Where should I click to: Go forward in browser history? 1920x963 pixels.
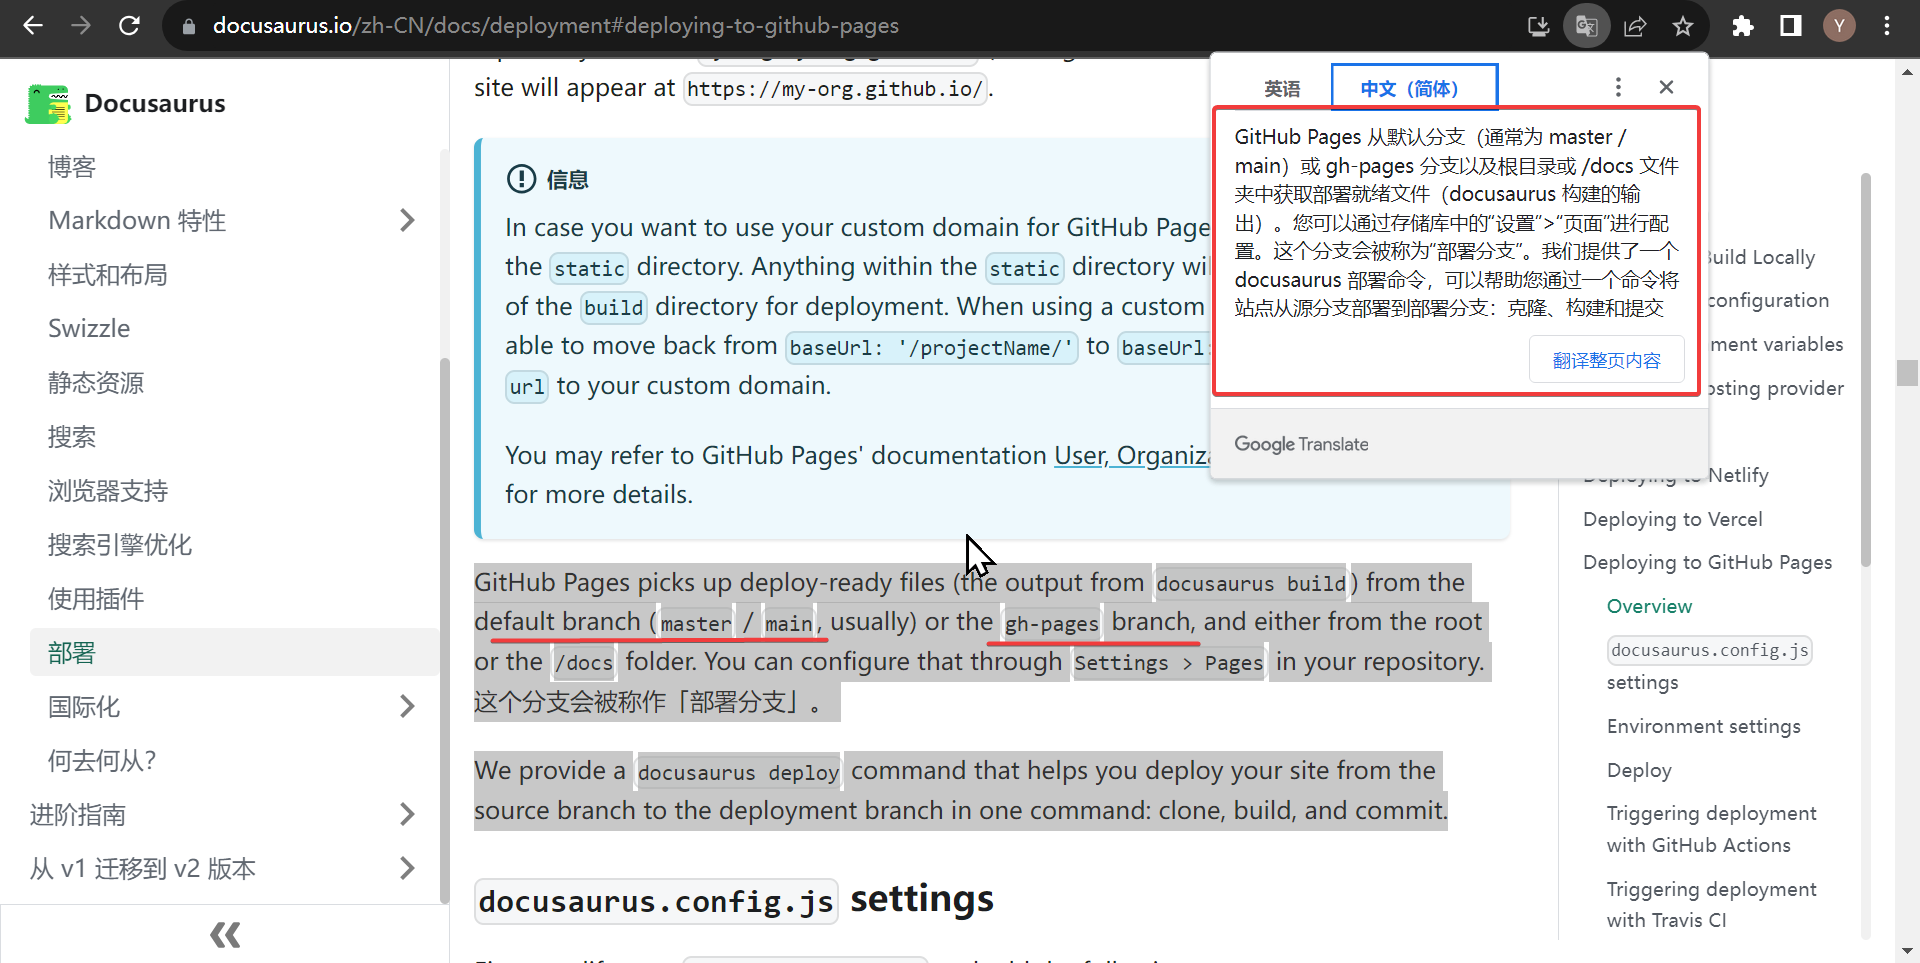click(81, 25)
